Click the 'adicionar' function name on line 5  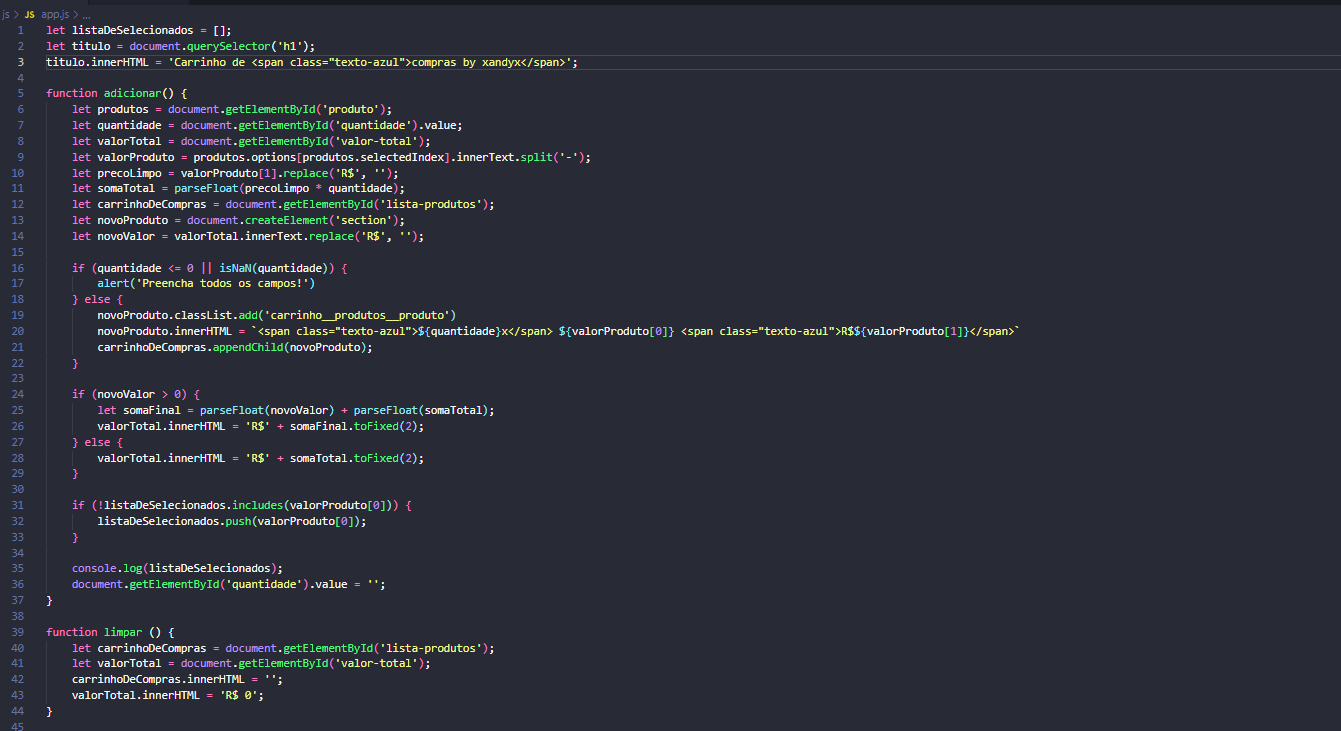(133, 93)
